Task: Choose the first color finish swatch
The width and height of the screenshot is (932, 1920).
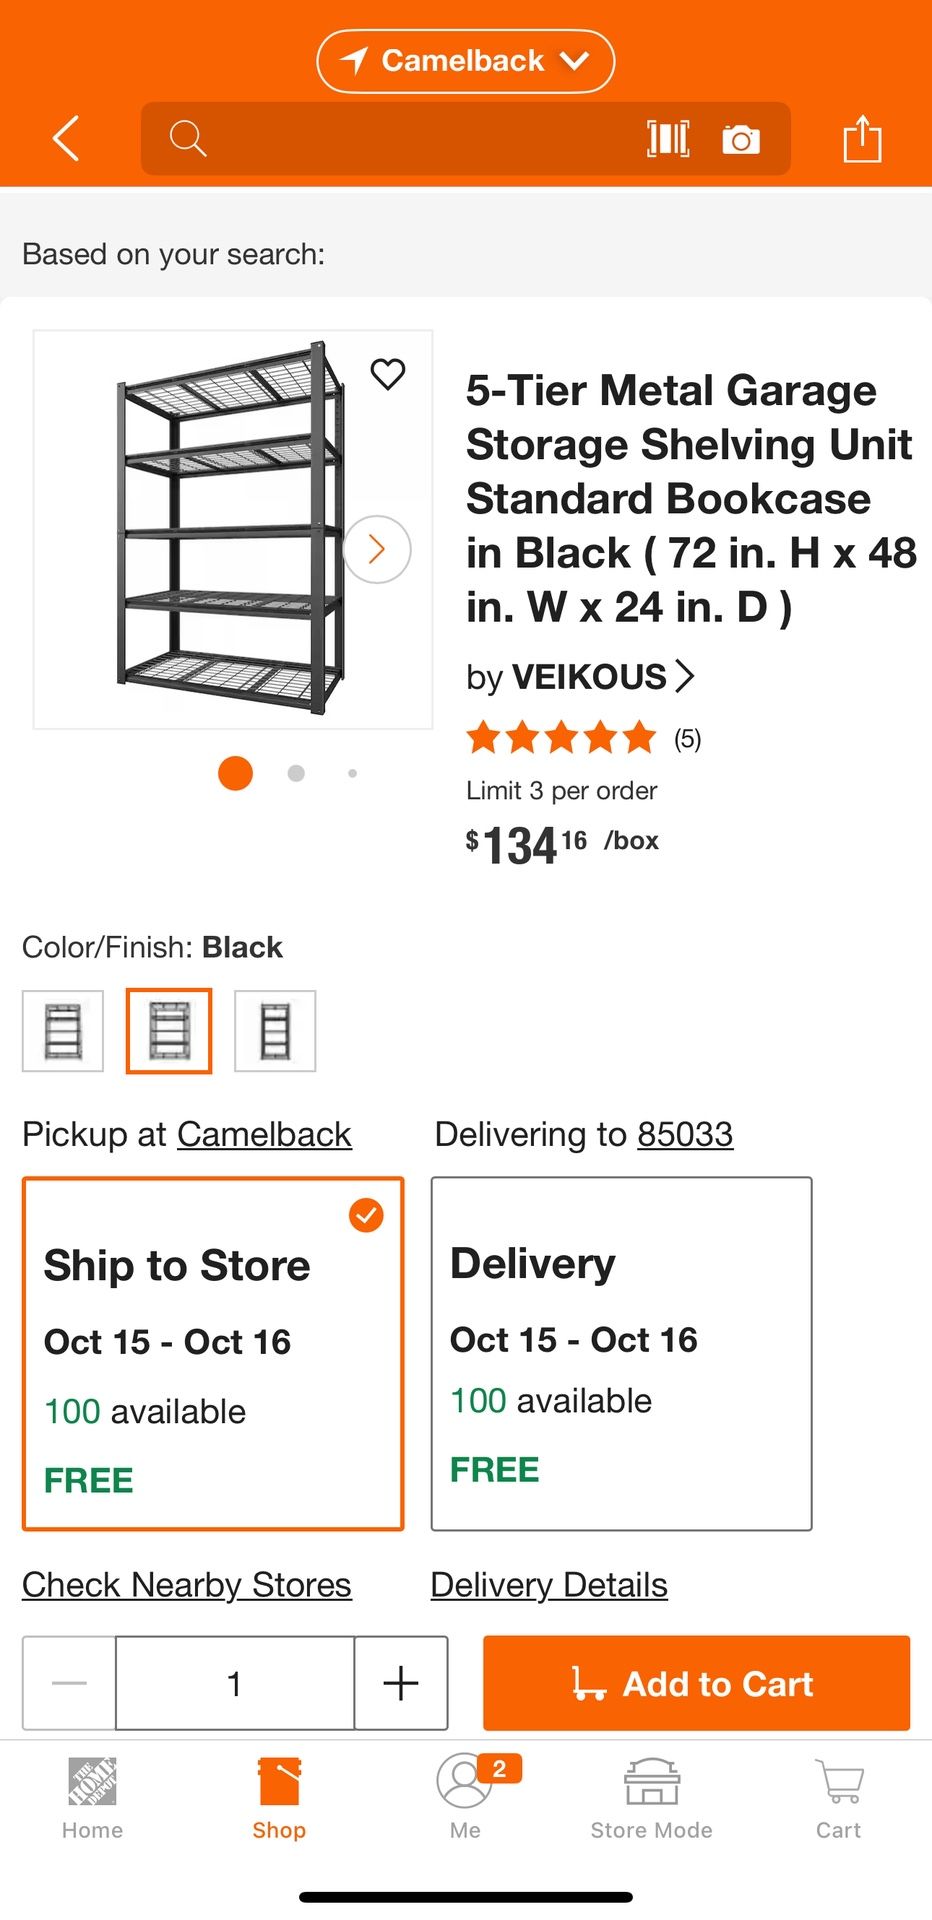Action: pos(63,1031)
